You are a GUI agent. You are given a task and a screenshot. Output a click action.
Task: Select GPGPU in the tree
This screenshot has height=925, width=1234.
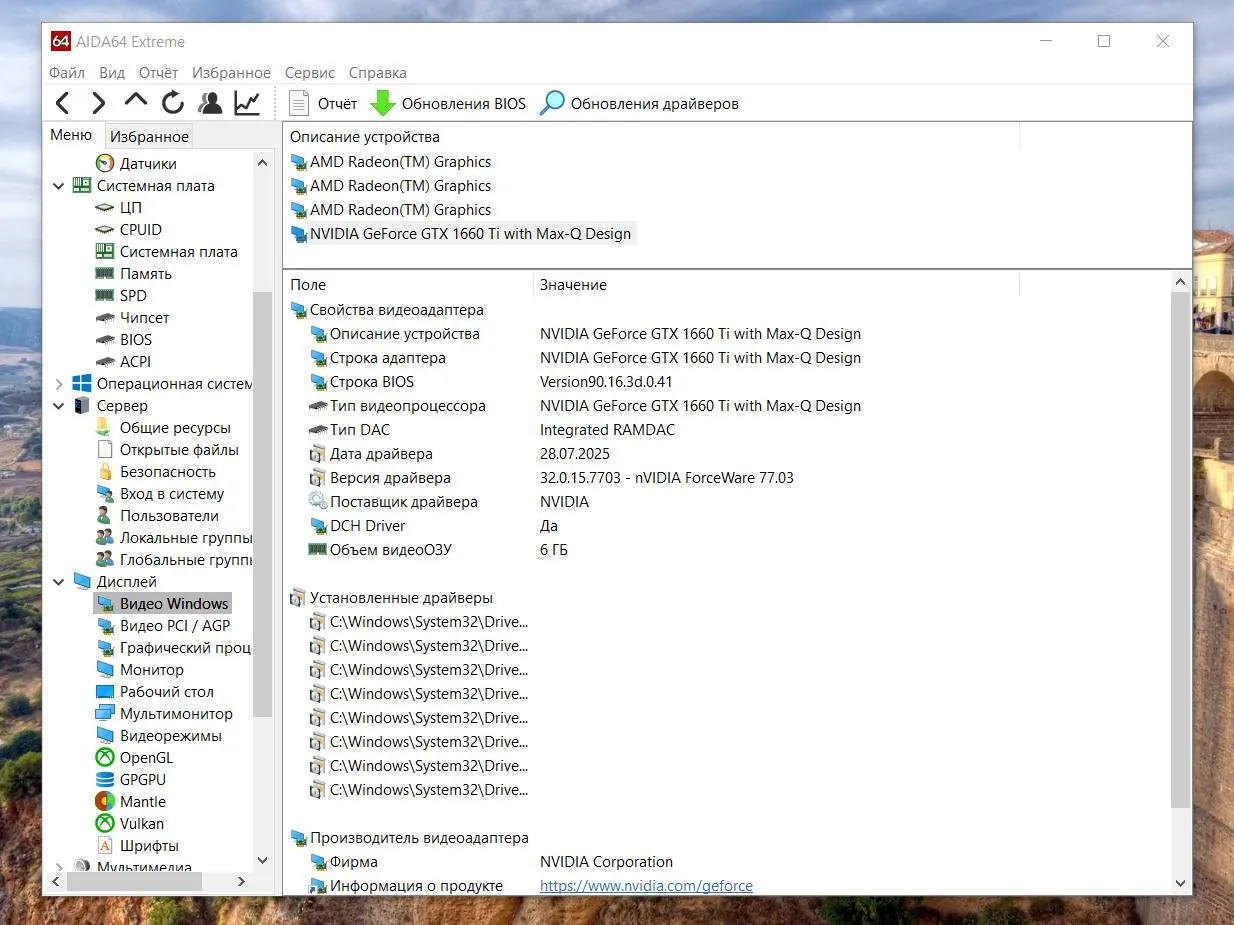coord(131,779)
